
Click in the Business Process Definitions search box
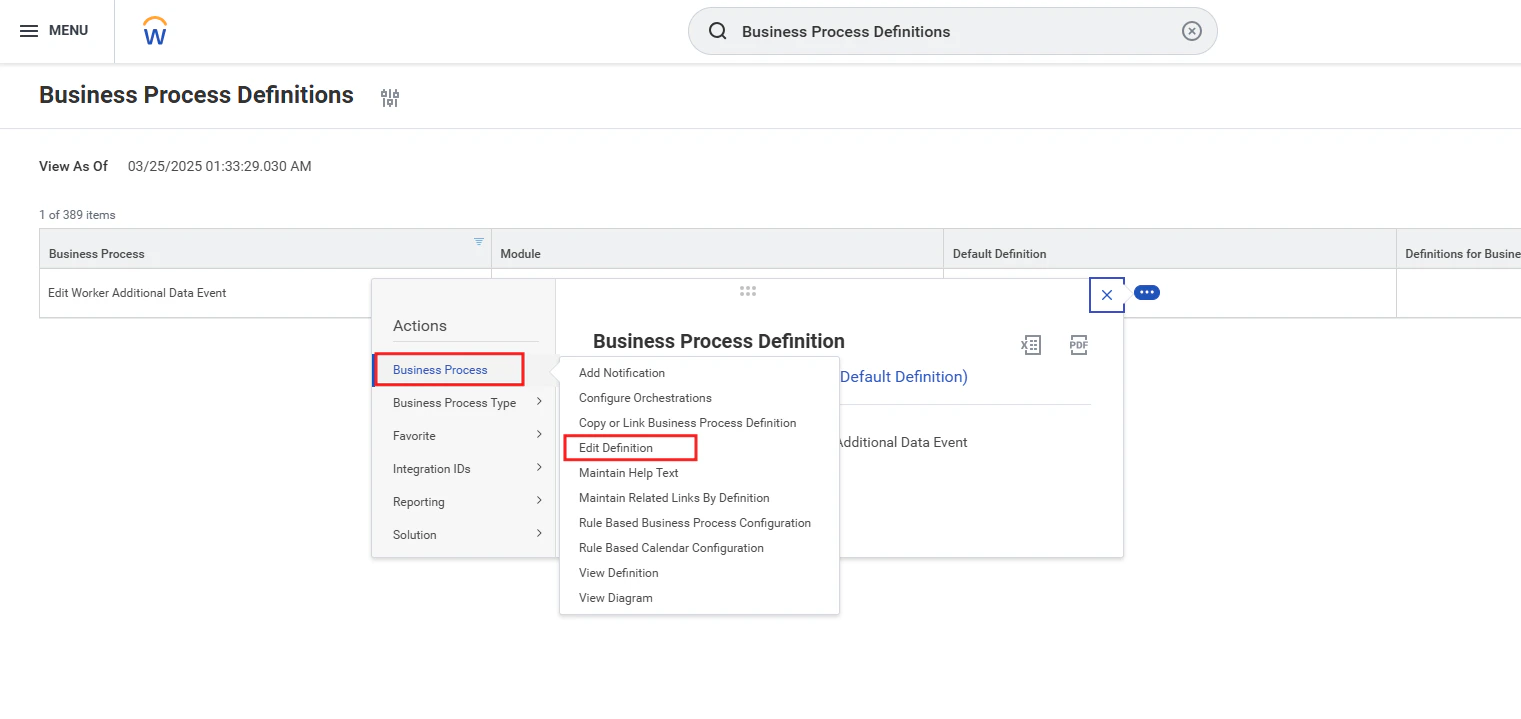click(x=953, y=31)
